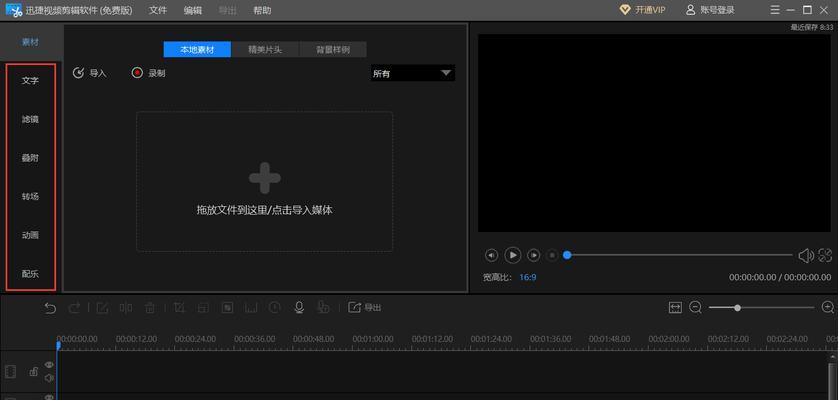Select the crop tool icon
838x400 pixels.
point(180,308)
